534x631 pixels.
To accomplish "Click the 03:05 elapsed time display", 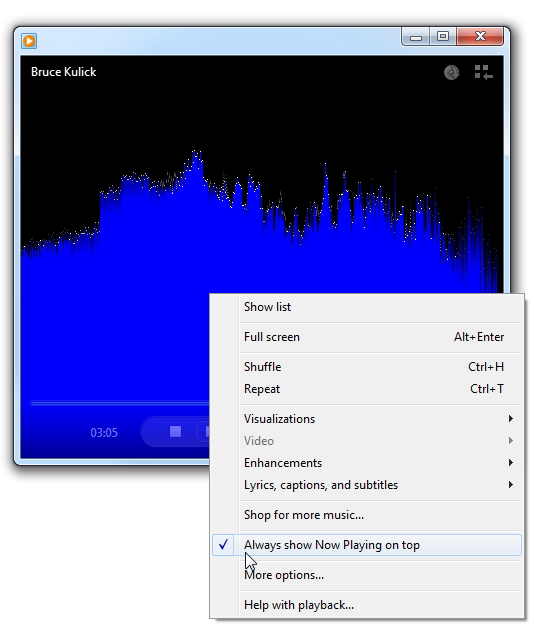I will [x=104, y=433].
